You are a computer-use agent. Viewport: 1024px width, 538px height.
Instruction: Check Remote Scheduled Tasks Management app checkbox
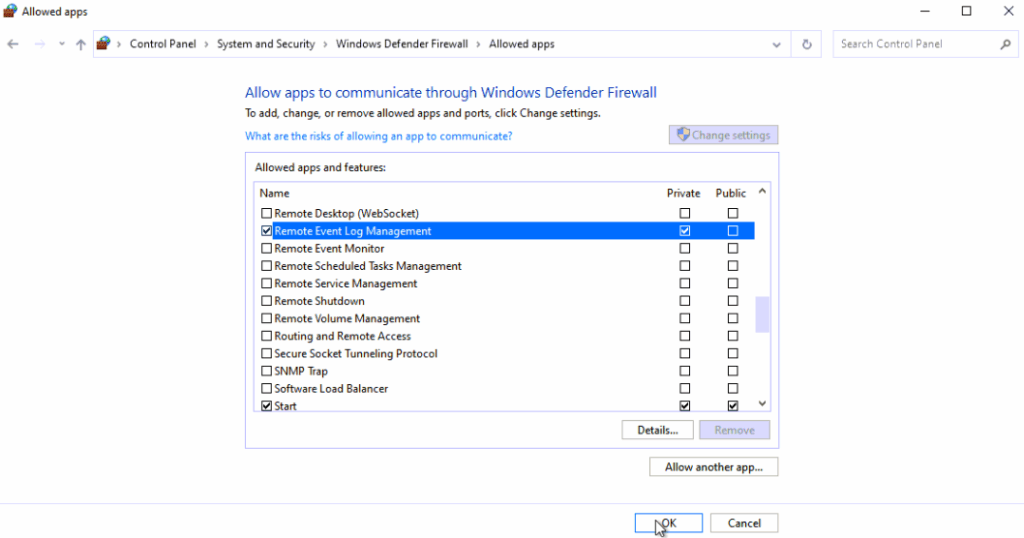click(x=266, y=266)
